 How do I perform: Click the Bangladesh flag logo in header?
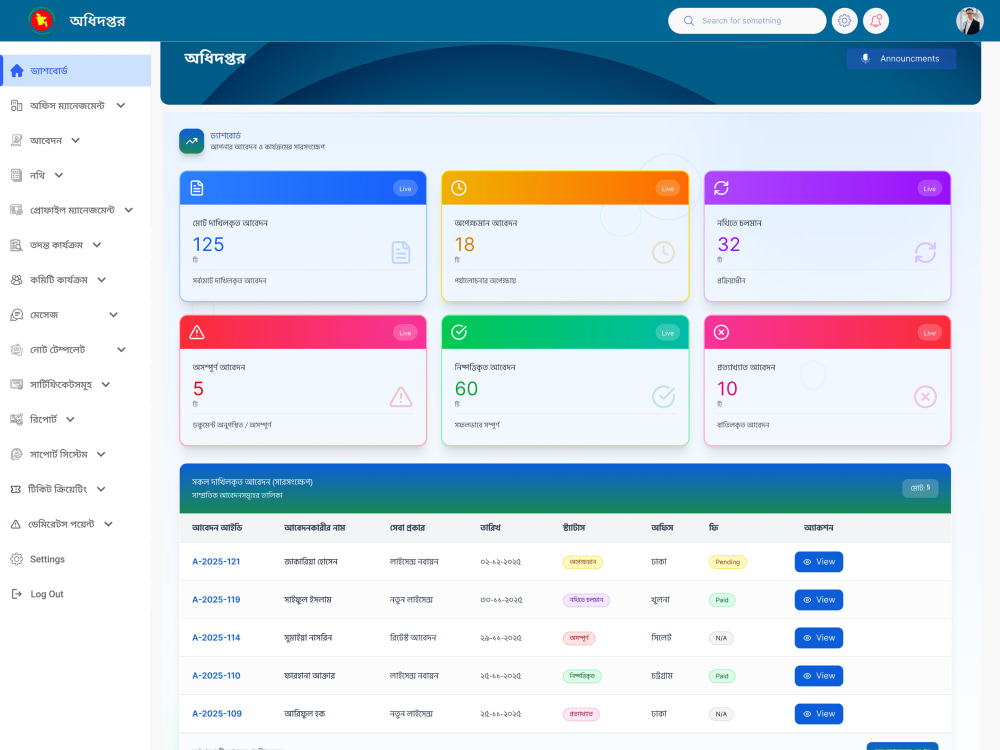pyautogui.click(x=42, y=20)
